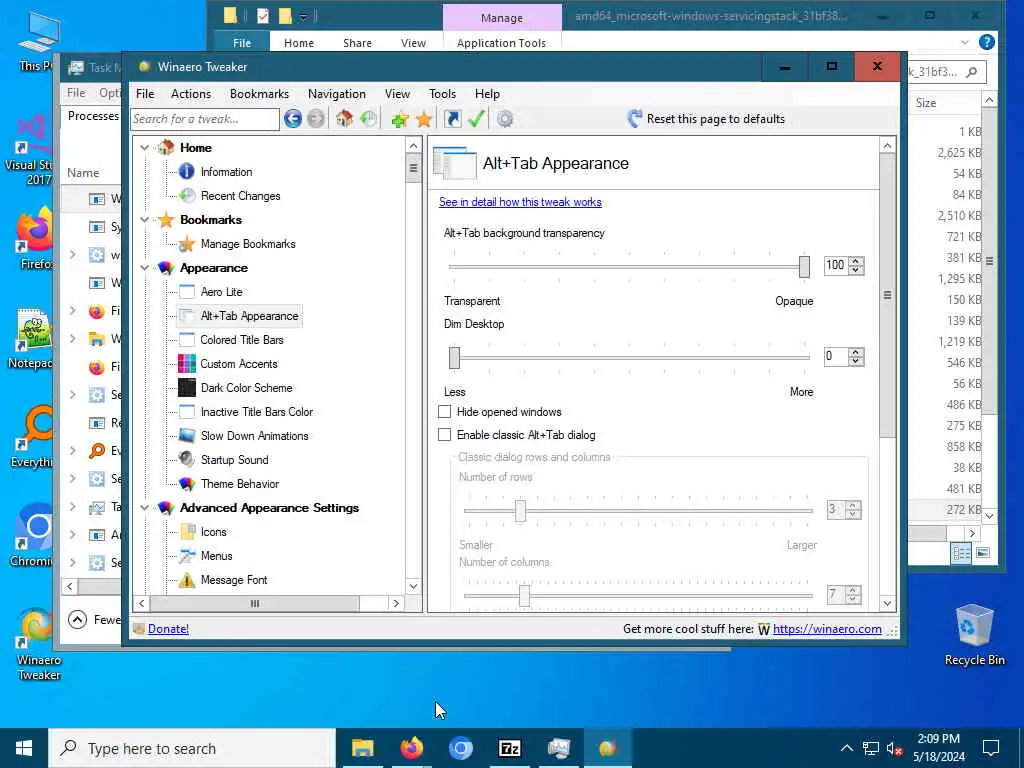Click Dim Desktop slider thumb
This screenshot has width=1024, height=768.
(454, 358)
